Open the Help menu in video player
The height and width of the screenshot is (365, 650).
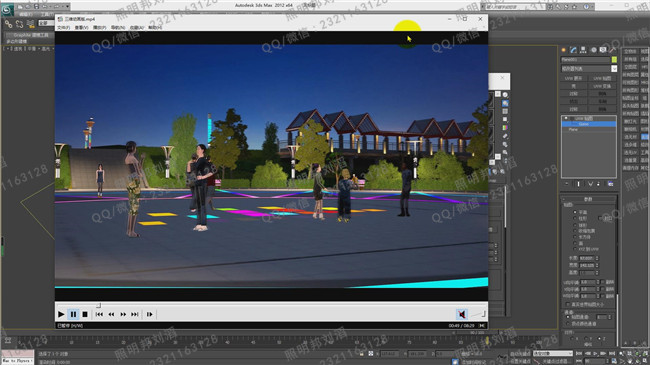click(155, 27)
